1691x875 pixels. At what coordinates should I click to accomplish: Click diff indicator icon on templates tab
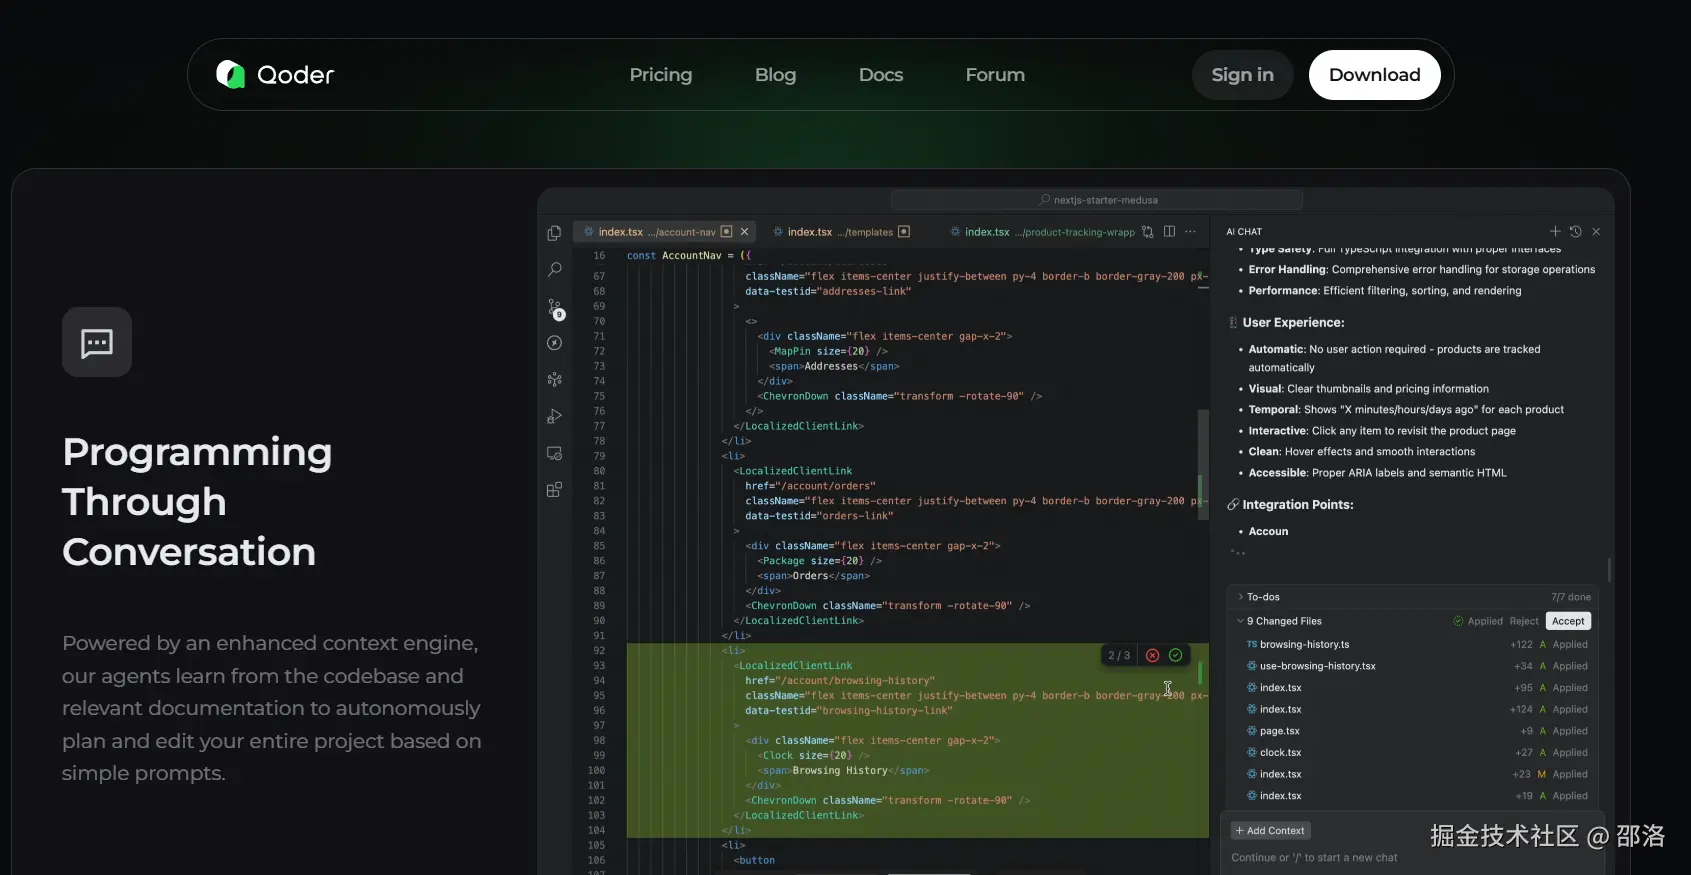click(904, 232)
